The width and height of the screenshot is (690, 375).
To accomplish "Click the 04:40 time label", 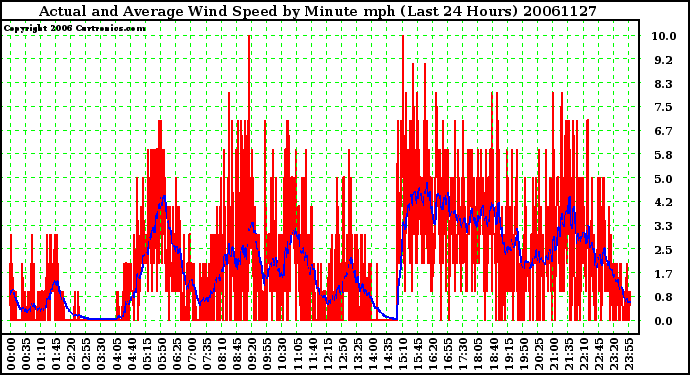I will (132, 354).
